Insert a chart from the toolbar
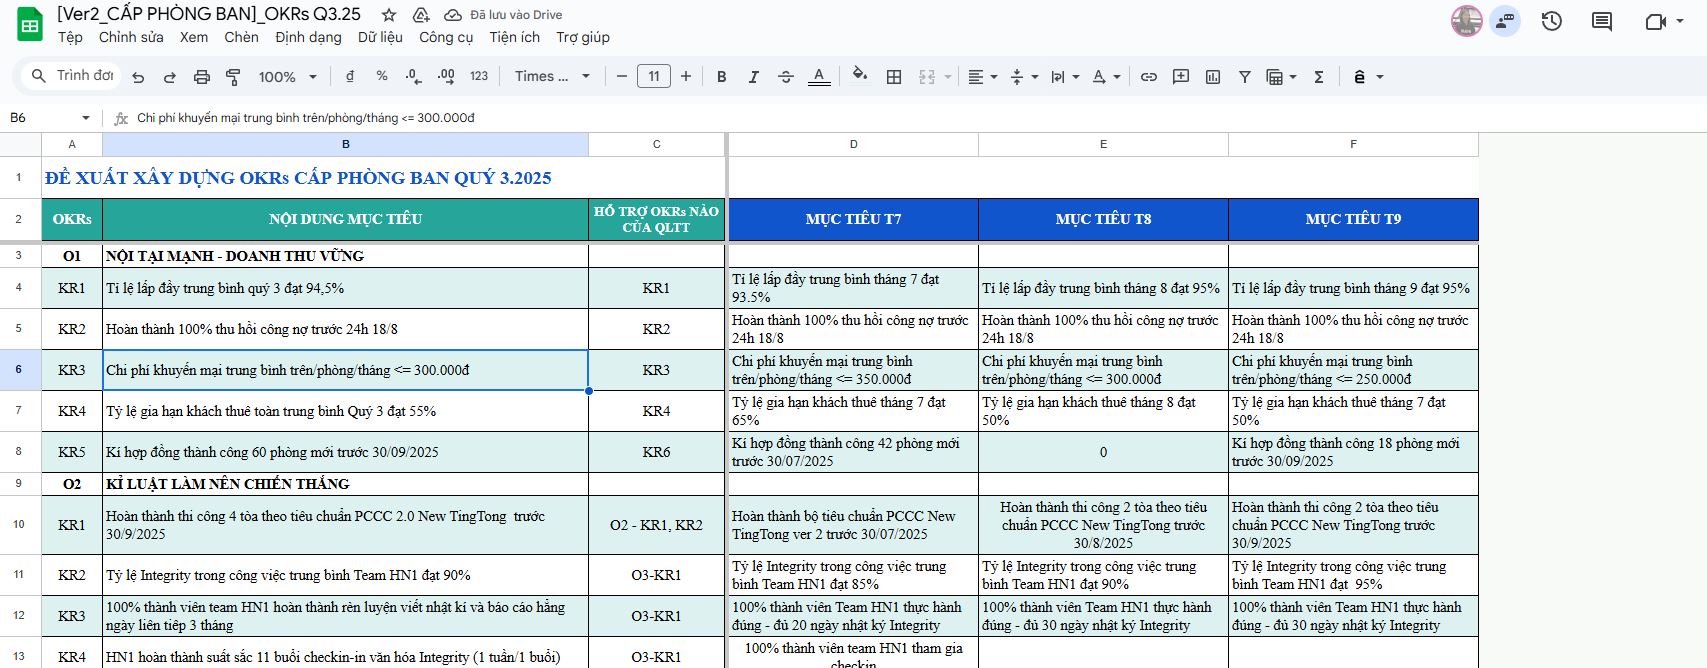 pyautogui.click(x=1213, y=77)
